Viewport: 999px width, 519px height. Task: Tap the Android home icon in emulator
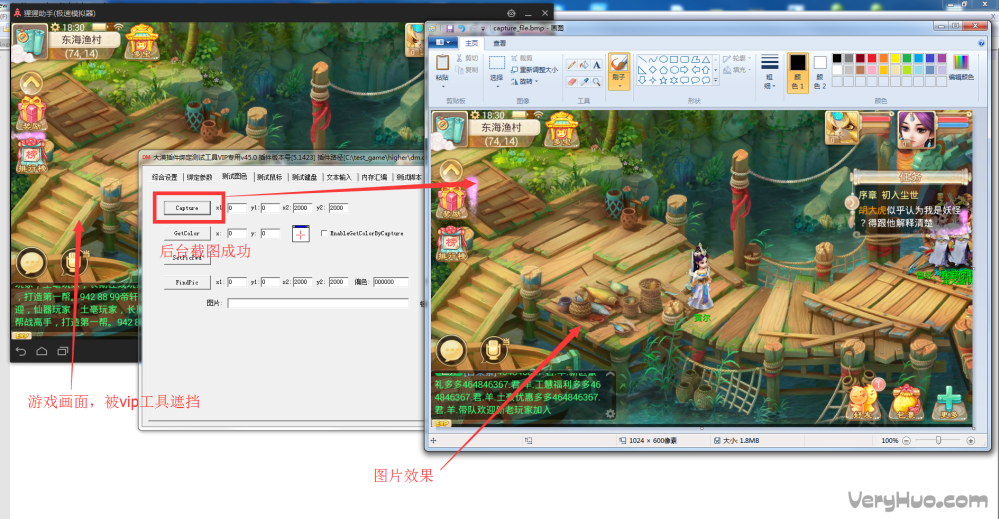point(42,351)
